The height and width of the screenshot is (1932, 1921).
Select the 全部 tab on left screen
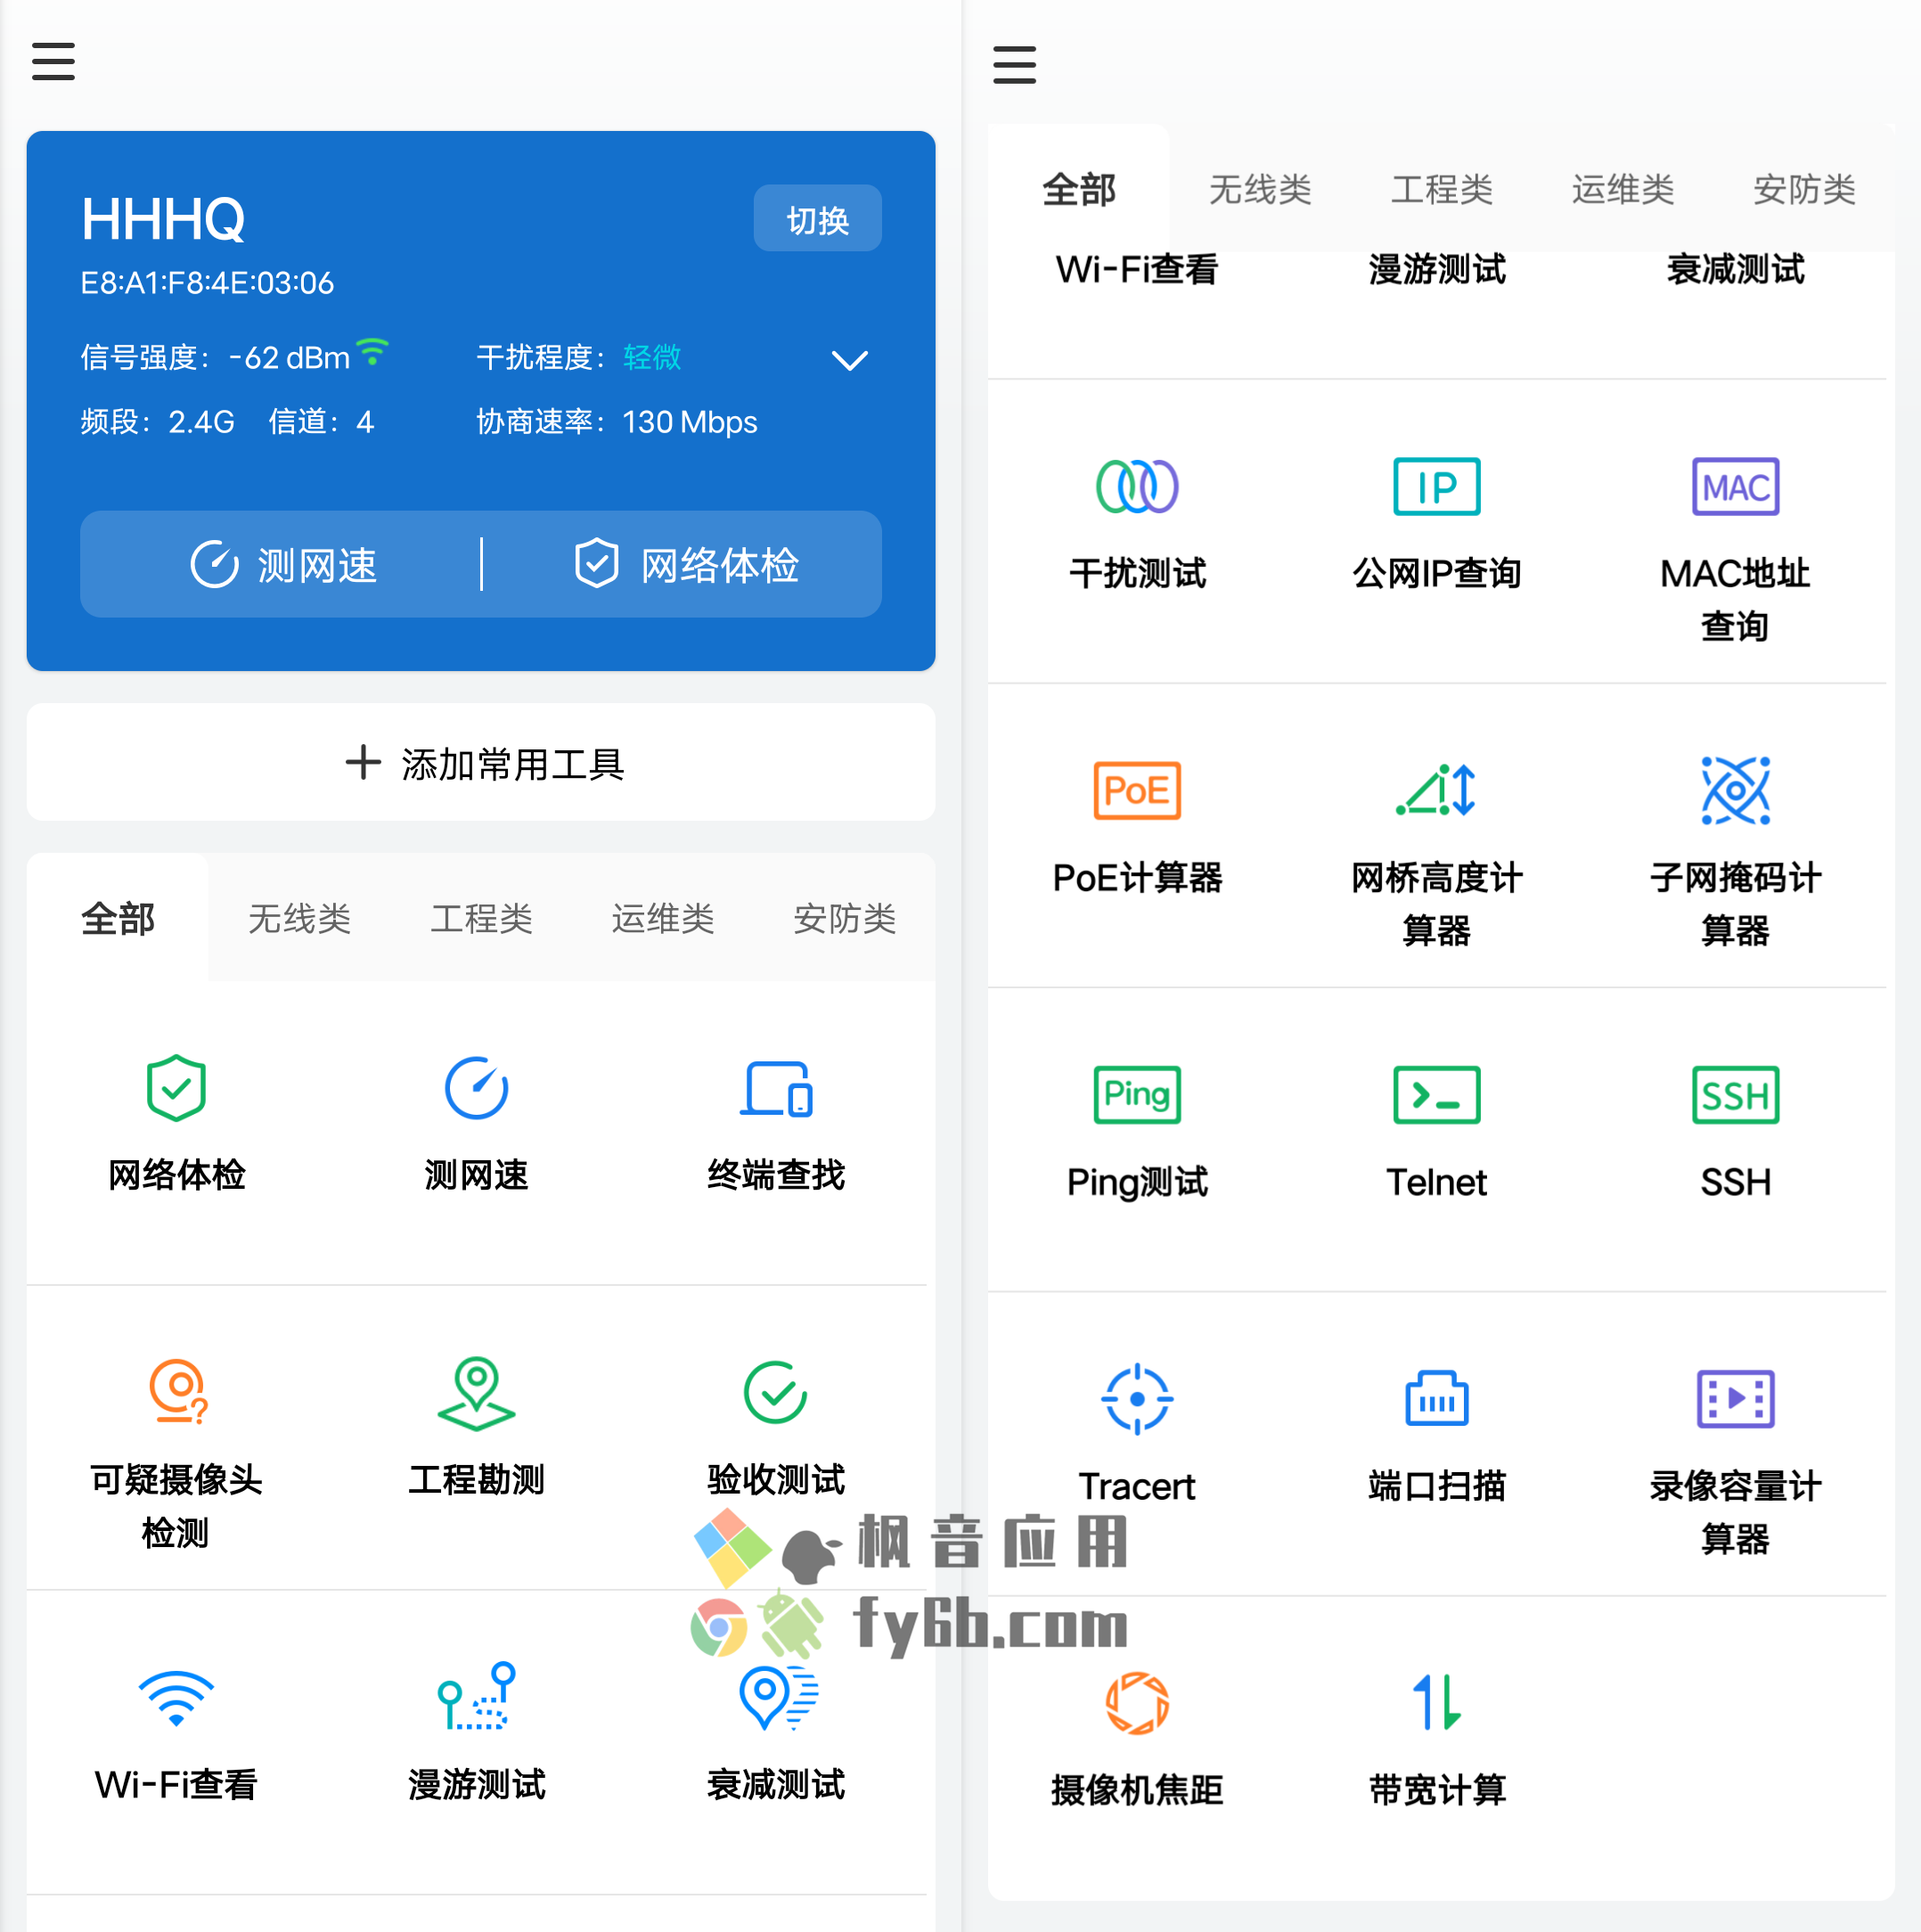click(x=118, y=918)
